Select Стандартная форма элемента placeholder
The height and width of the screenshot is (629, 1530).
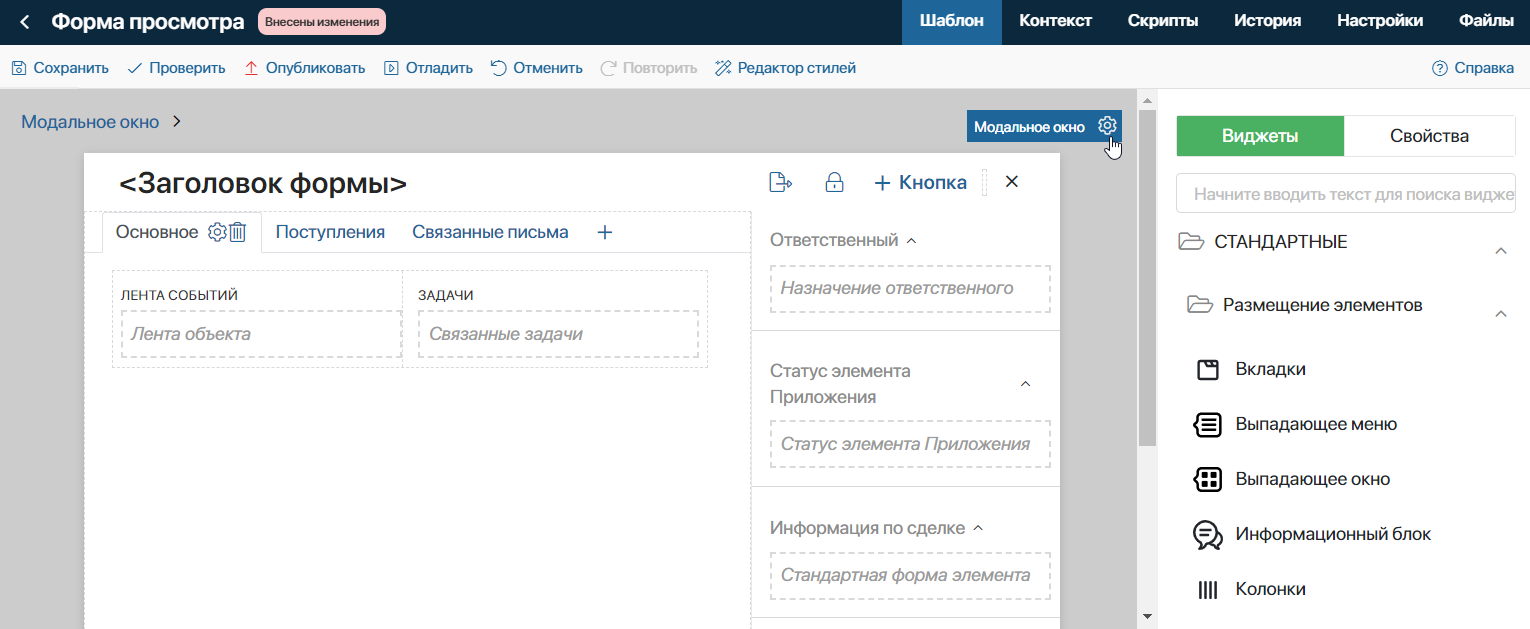[x=910, y=576]
